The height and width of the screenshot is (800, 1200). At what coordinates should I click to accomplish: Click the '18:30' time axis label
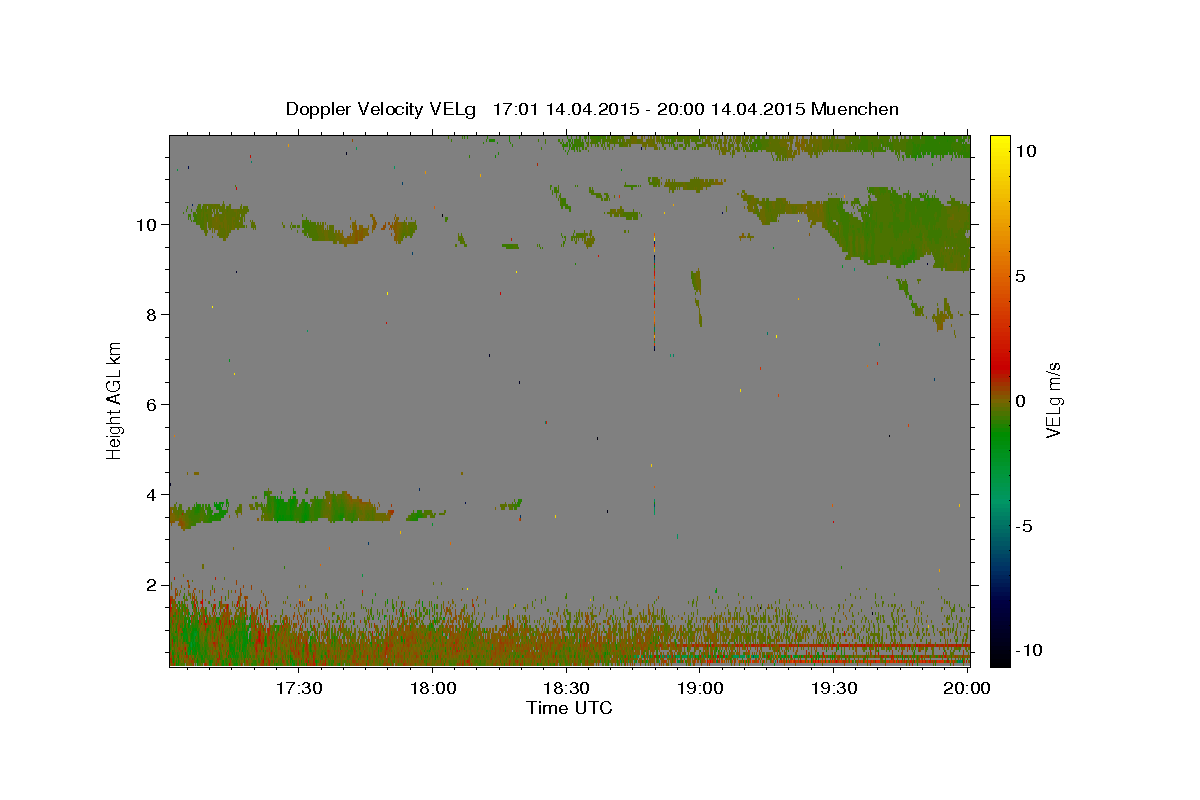(566, 688)
